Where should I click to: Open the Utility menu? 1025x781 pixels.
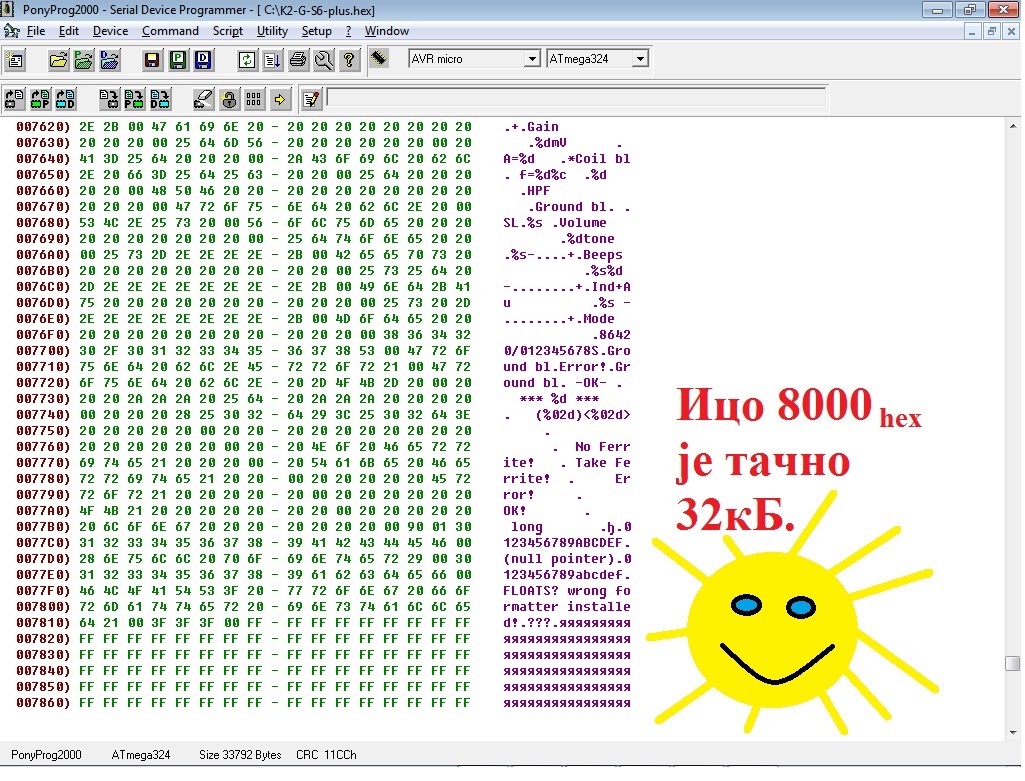click(x=272, y=31)
